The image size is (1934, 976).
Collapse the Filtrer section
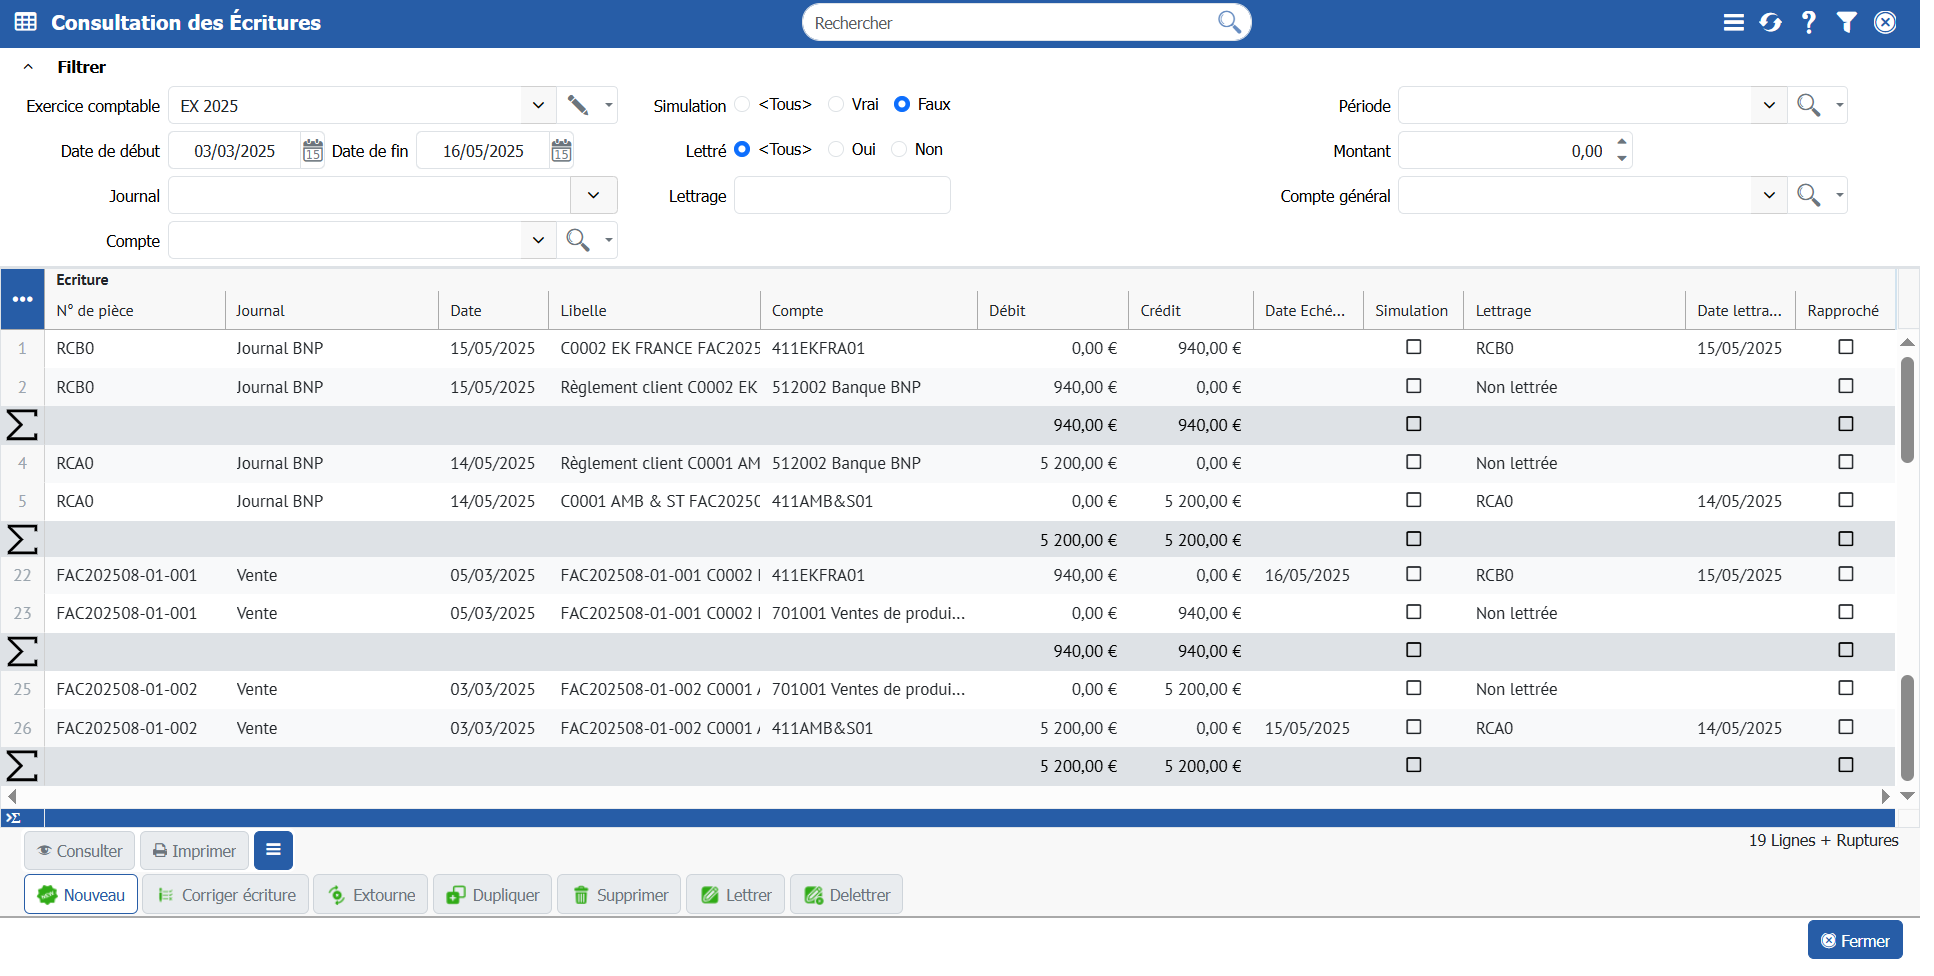29,67
